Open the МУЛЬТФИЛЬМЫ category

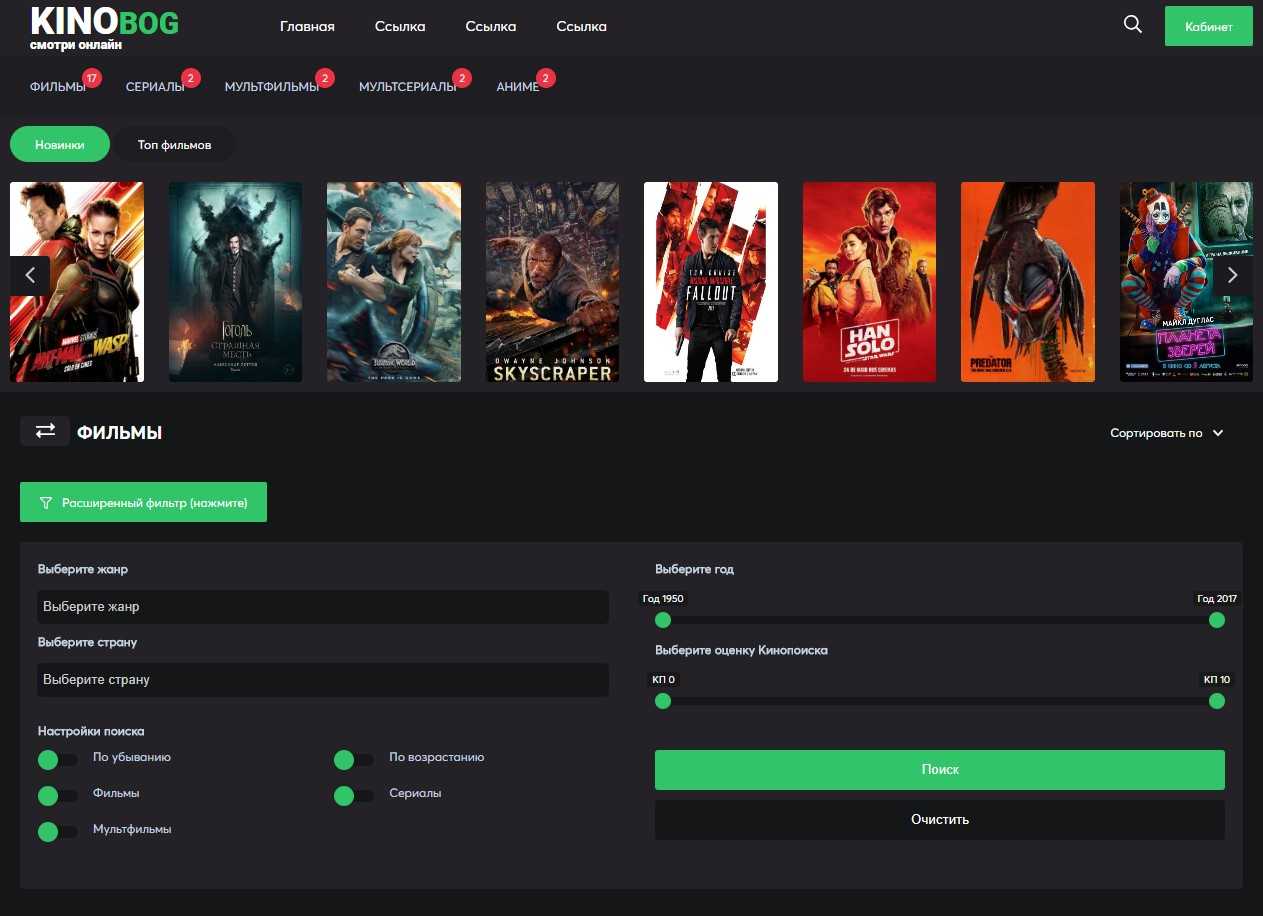click(272, 87)
